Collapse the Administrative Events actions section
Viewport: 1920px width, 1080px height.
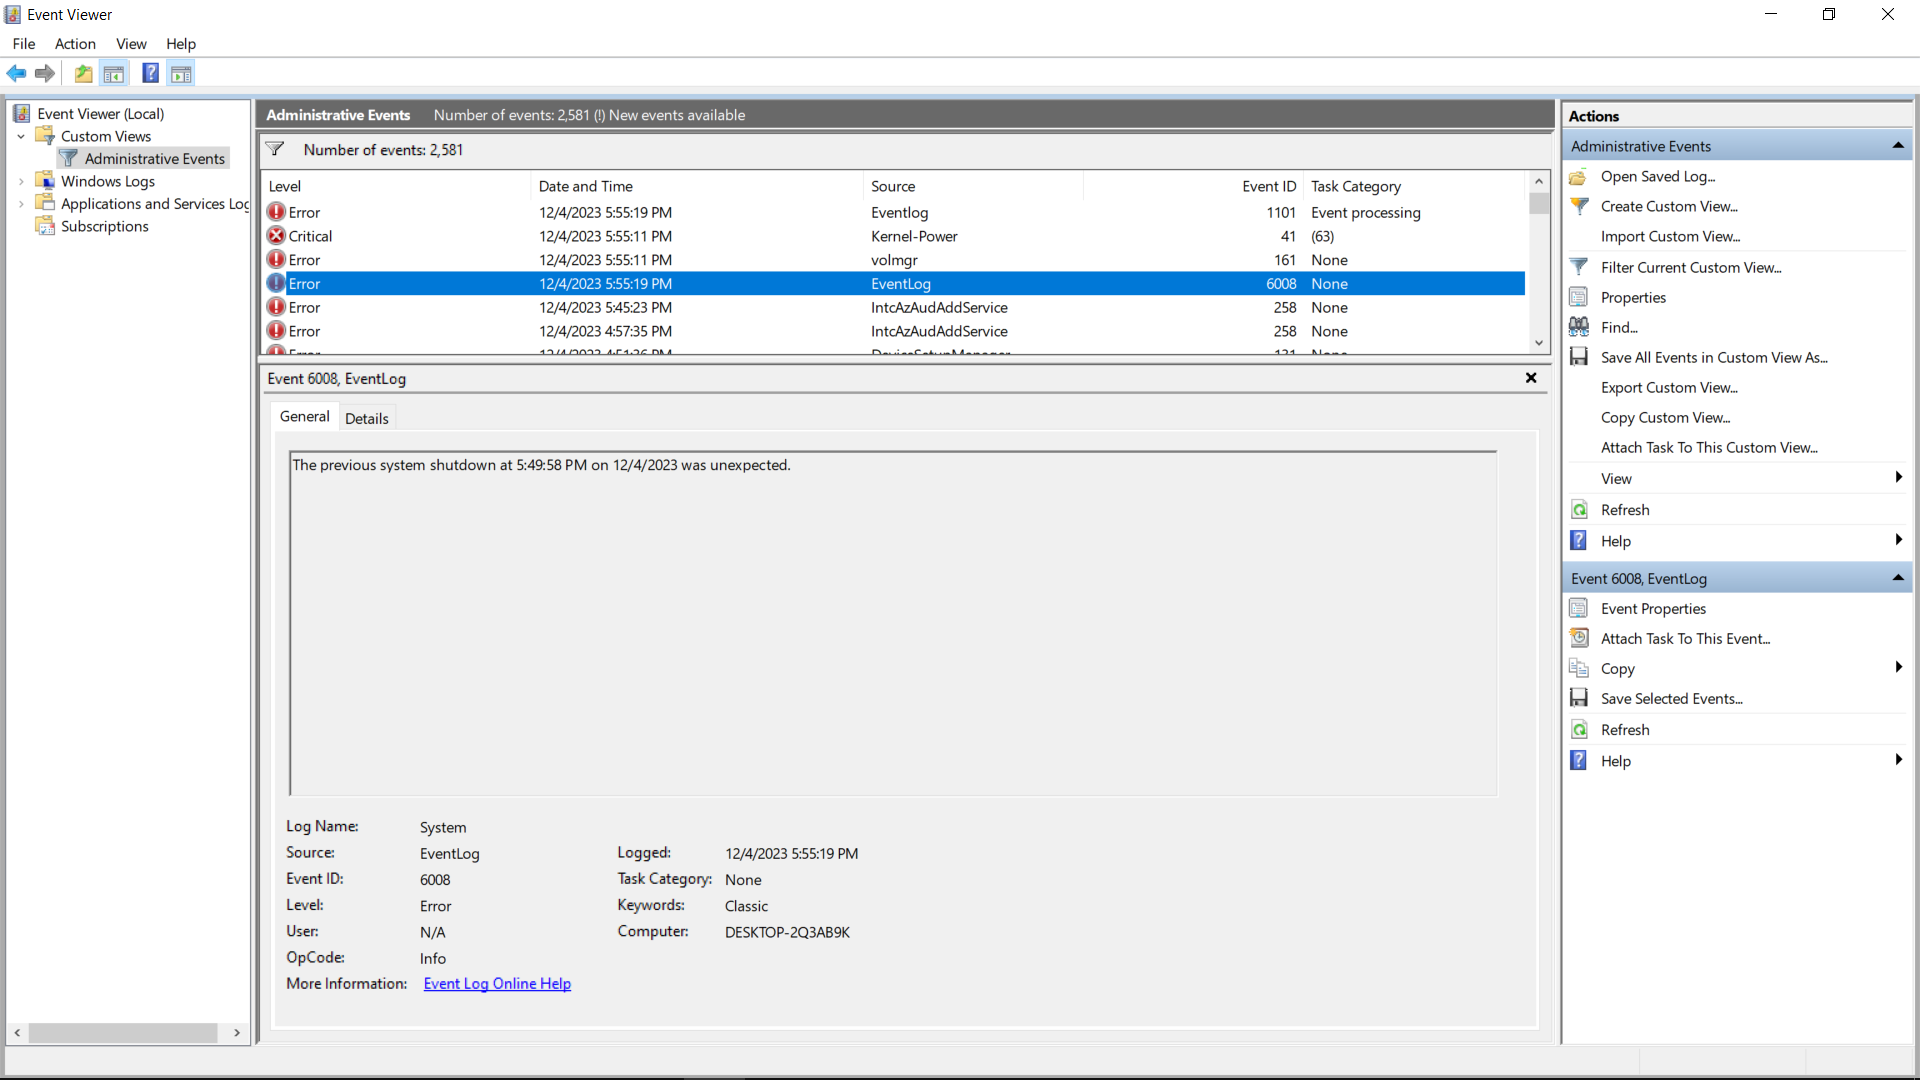point(1897,146)
